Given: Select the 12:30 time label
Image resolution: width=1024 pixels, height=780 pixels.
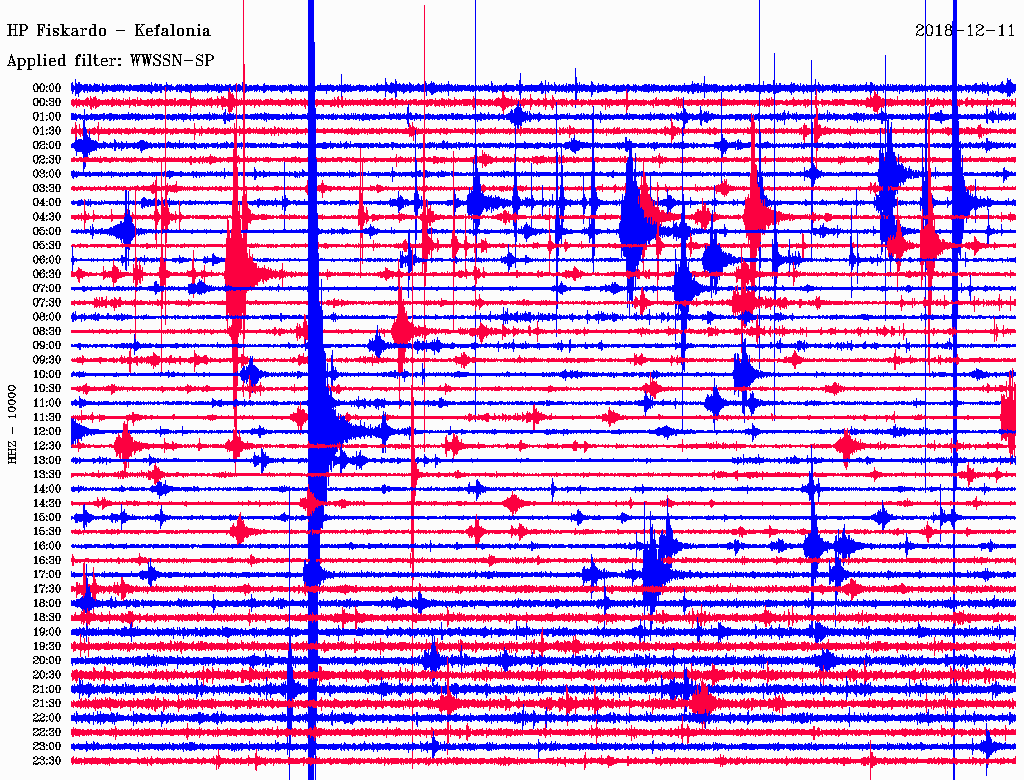Looking at the screenshot, I should point(47,446).
